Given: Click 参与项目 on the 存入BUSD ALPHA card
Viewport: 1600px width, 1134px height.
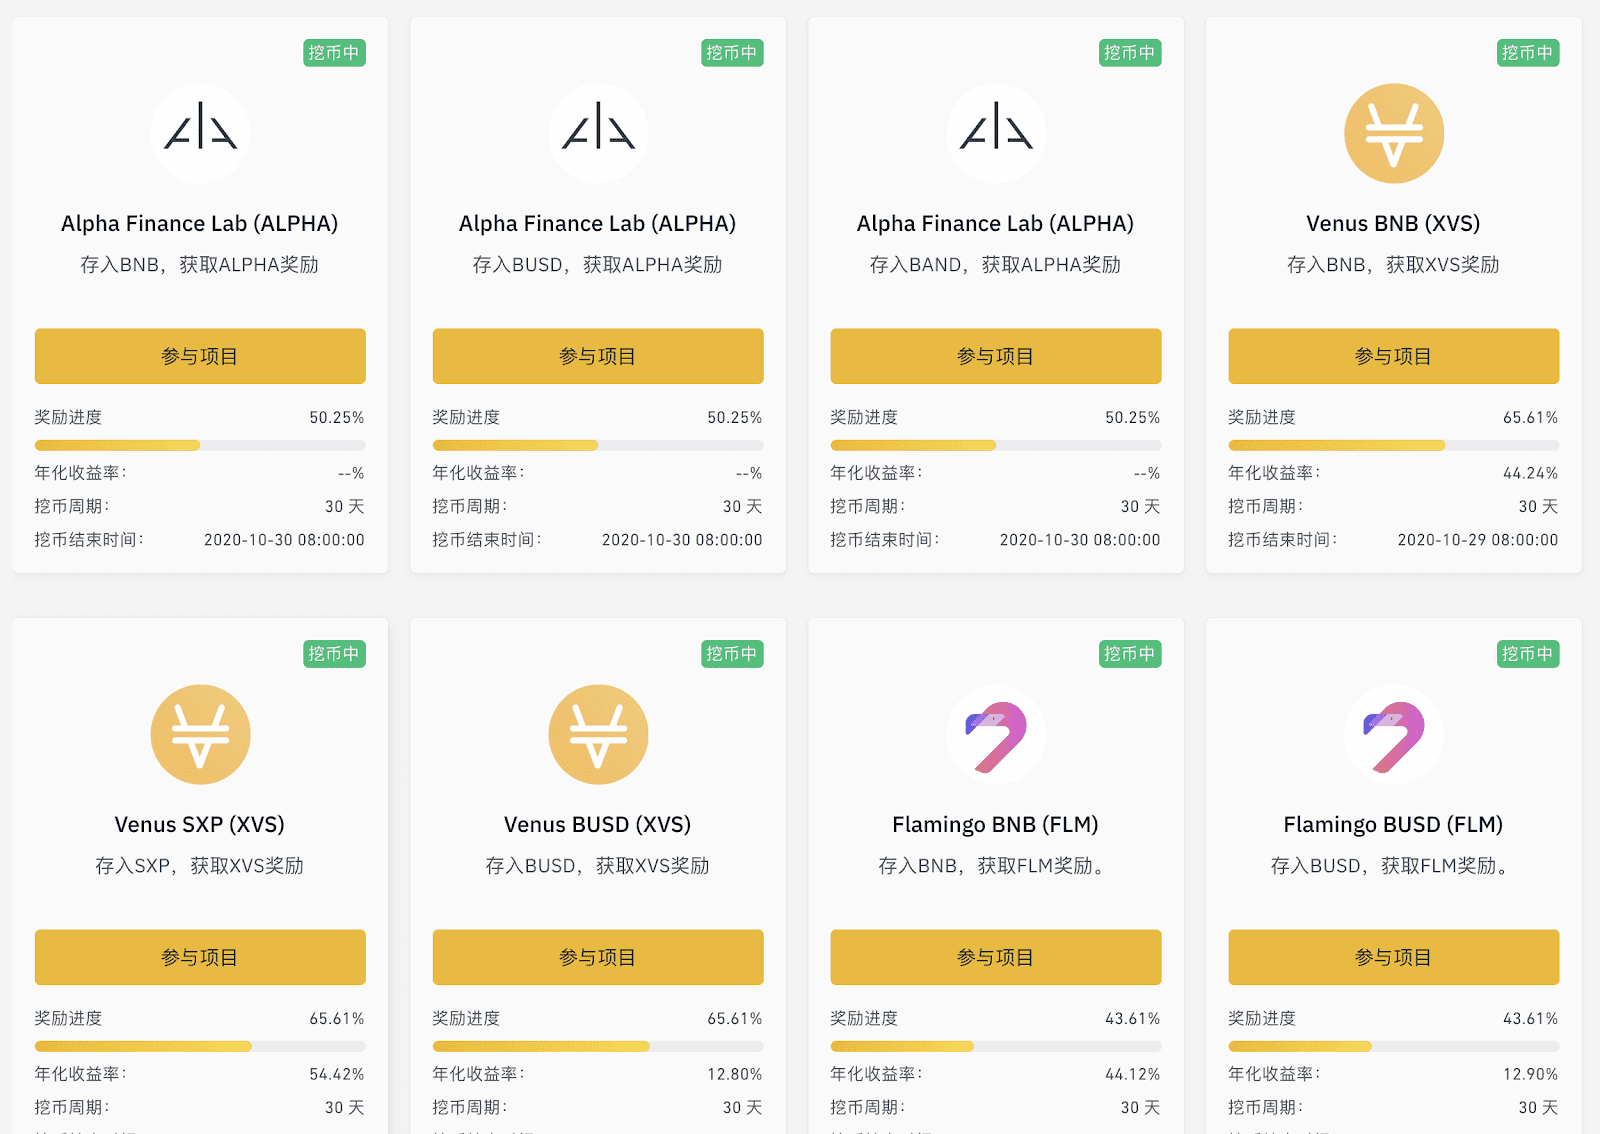Looking at the screenshot, I should click(598, 356).
